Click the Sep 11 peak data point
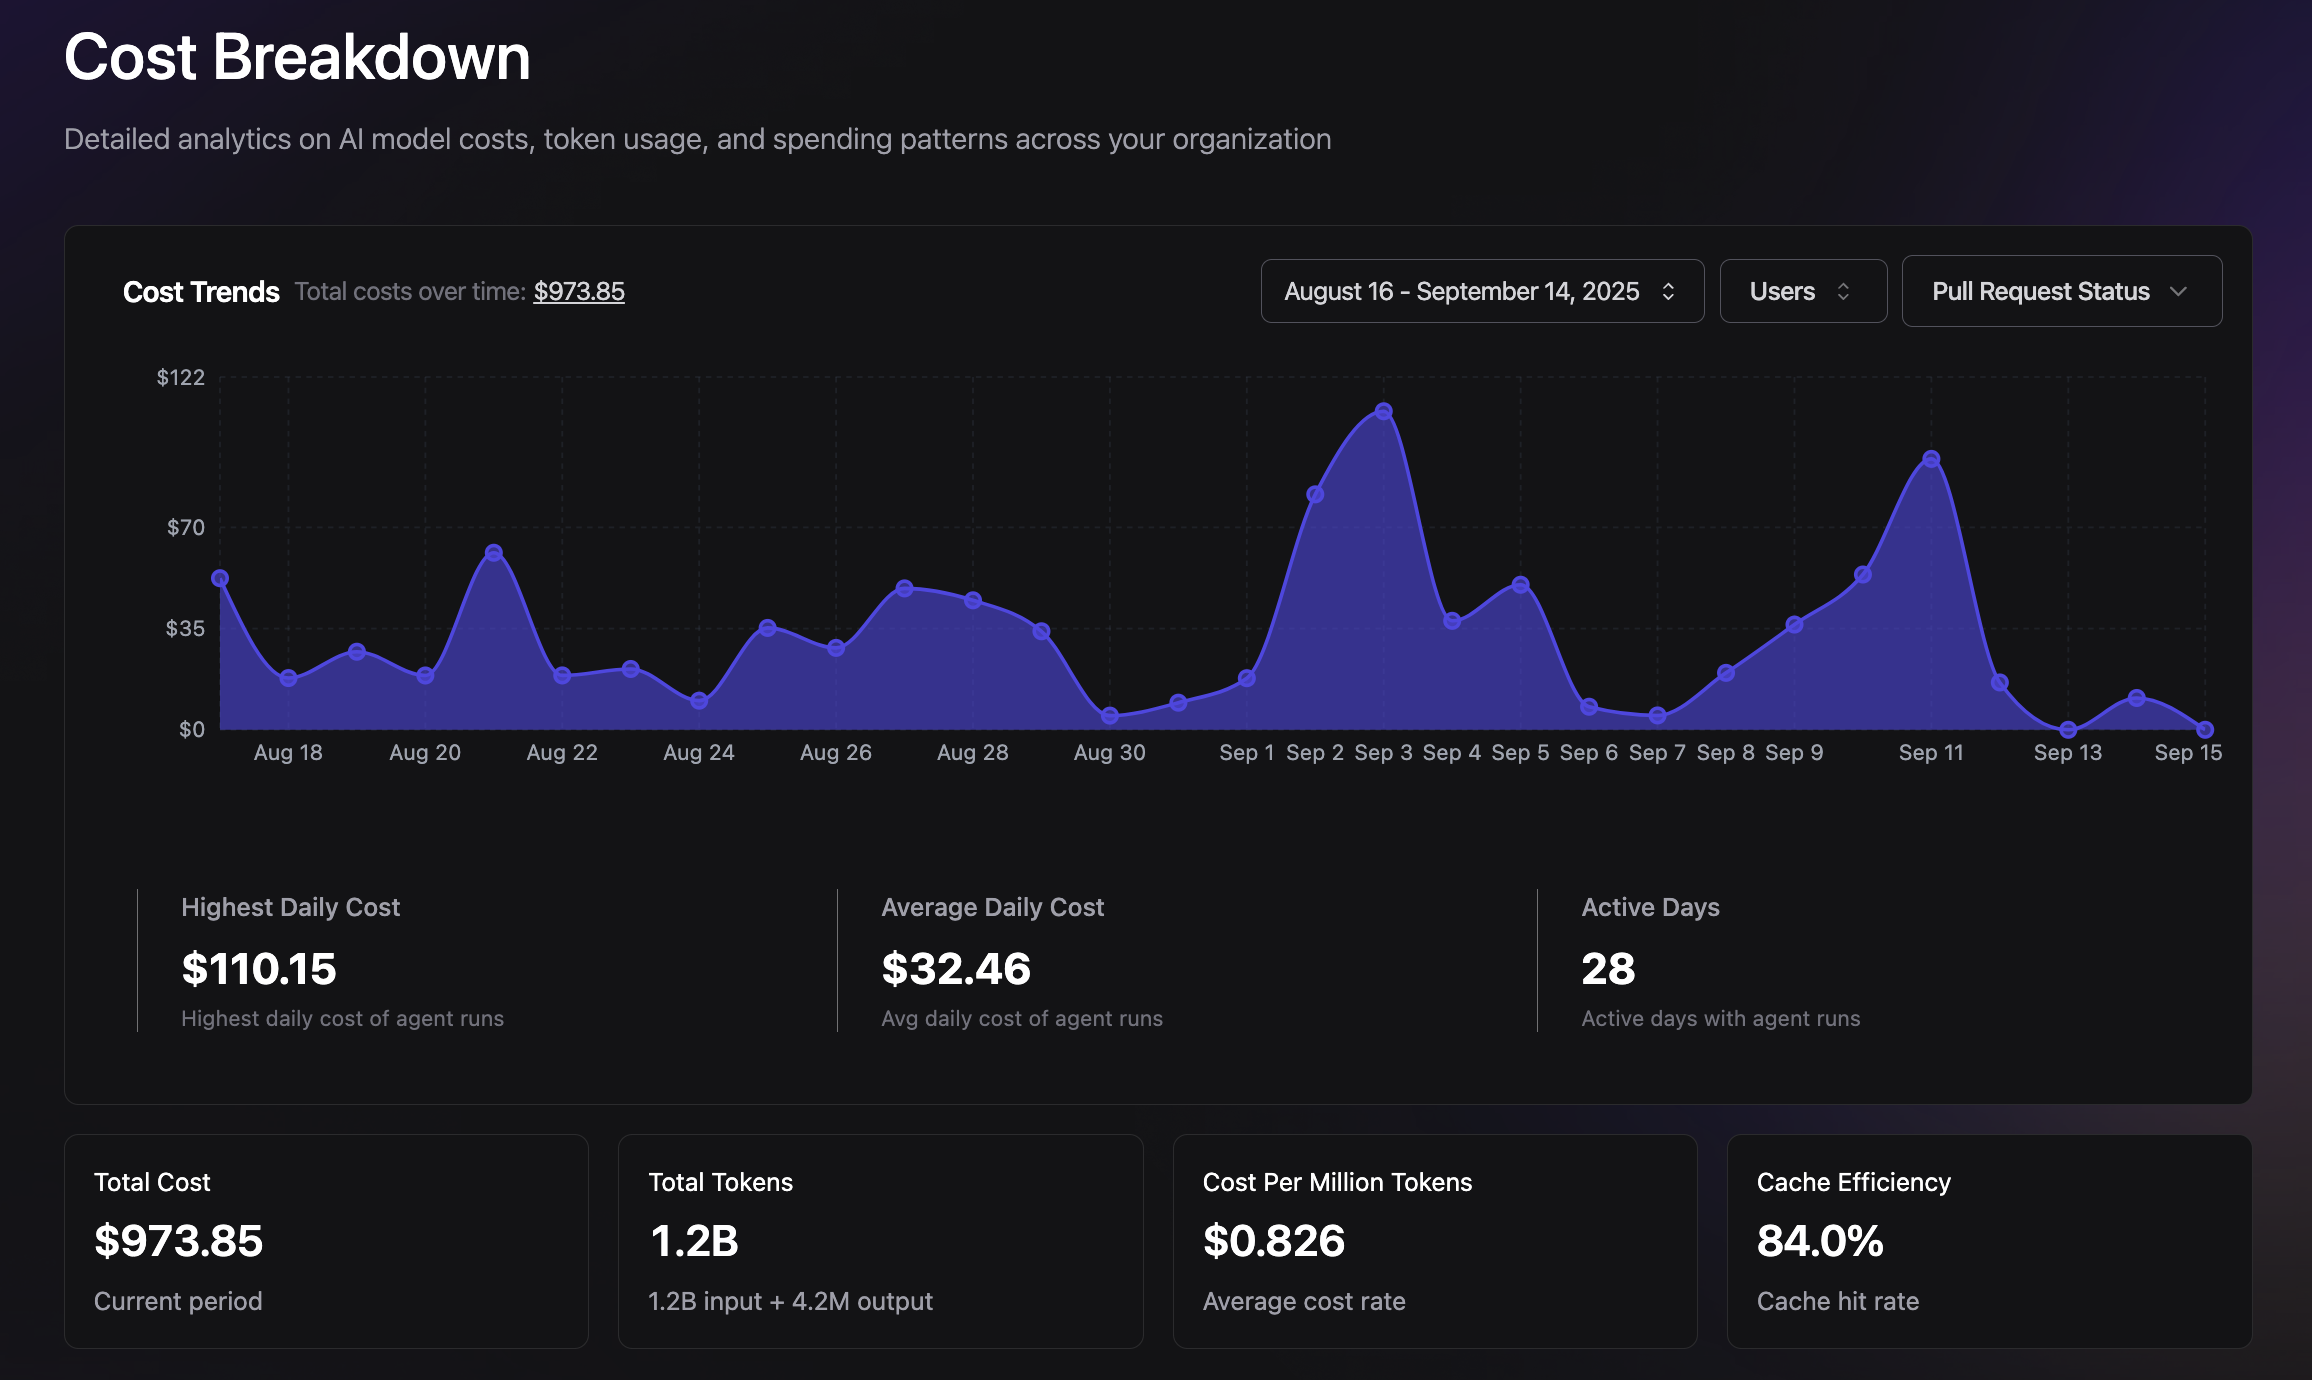The height and width of the screenshot is (1380, 2312). [1931, 459]
